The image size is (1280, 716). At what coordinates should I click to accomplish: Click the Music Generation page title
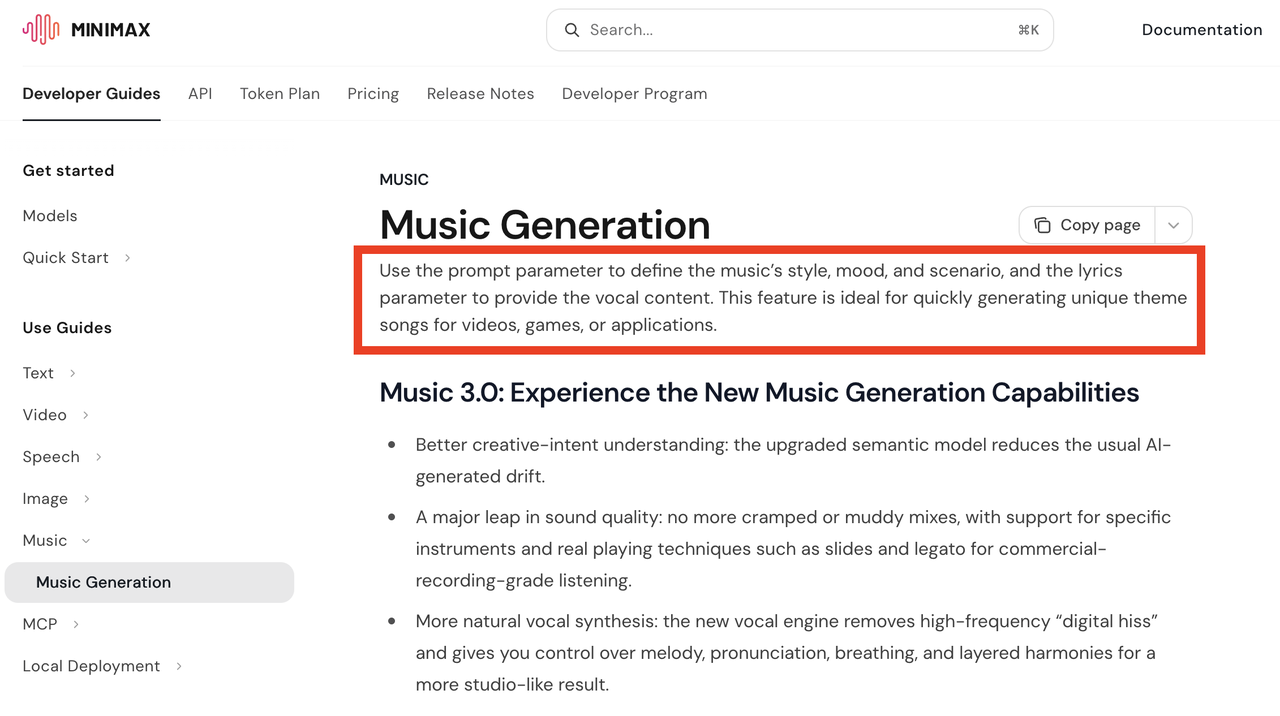[545, 225]
